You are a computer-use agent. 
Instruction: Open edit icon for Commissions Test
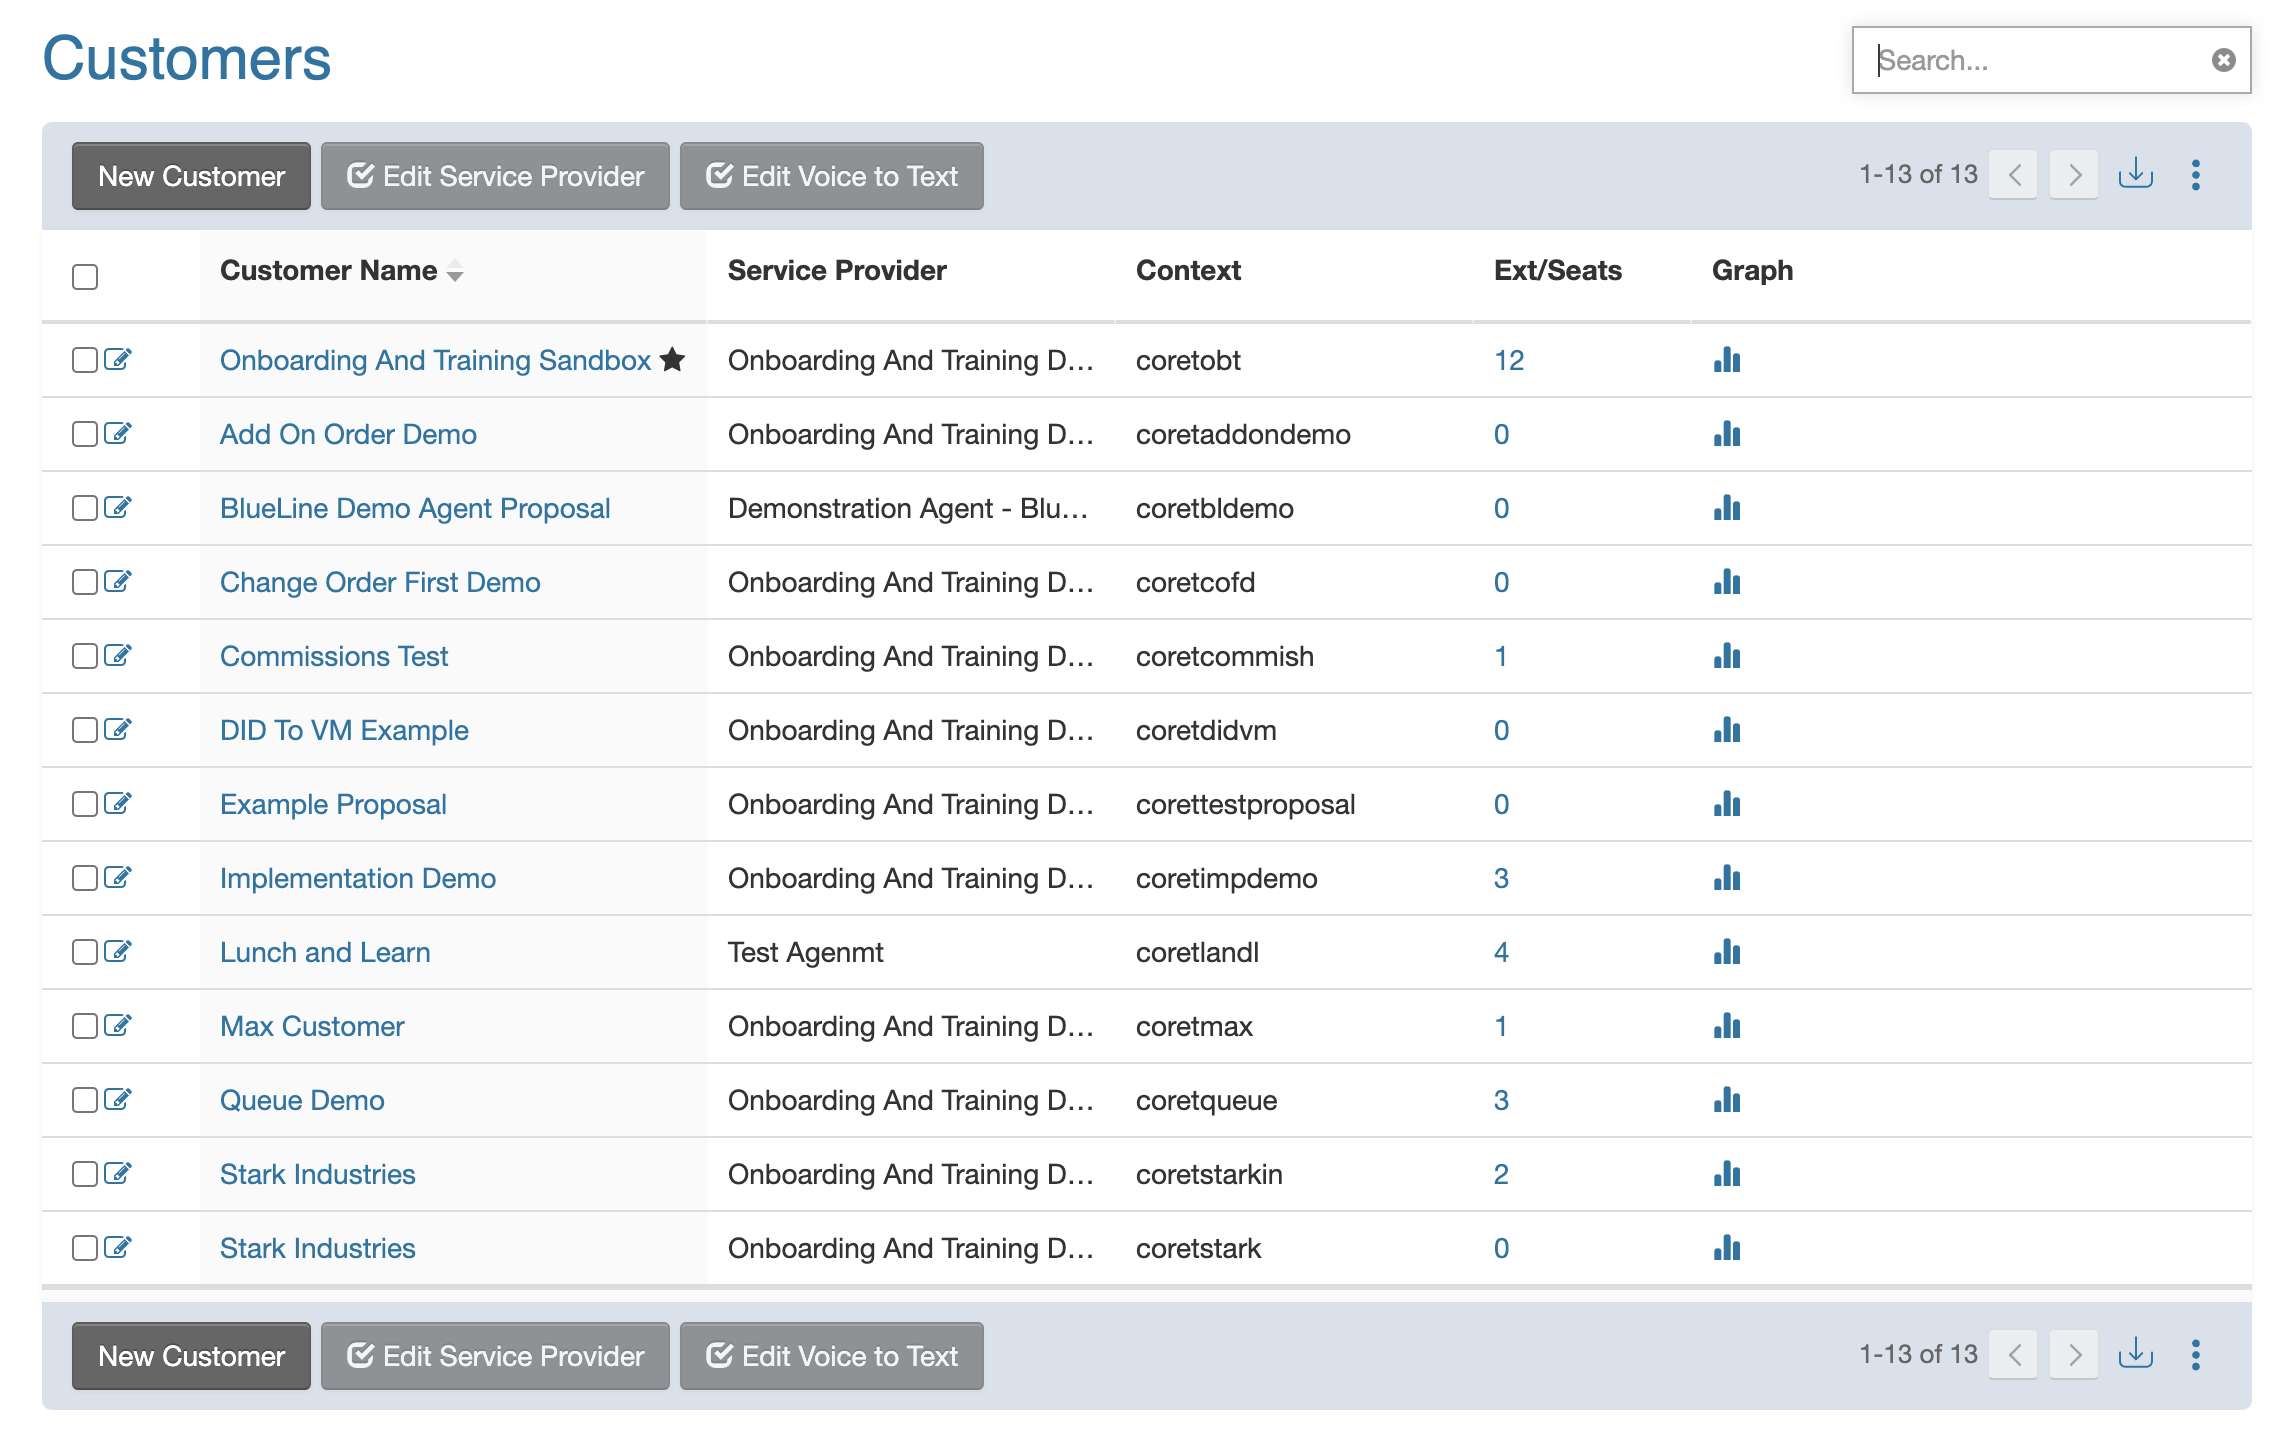click(118, 655)
